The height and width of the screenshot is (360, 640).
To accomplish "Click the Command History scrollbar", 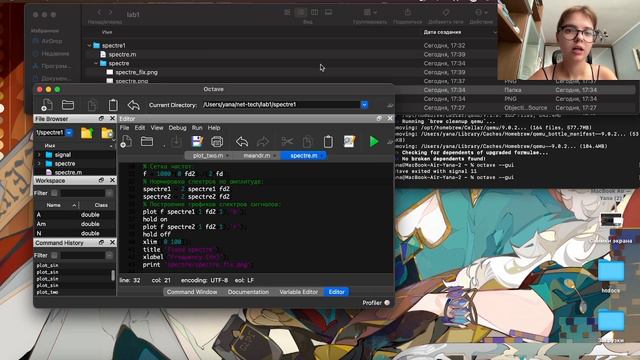I will pos(113,276).
